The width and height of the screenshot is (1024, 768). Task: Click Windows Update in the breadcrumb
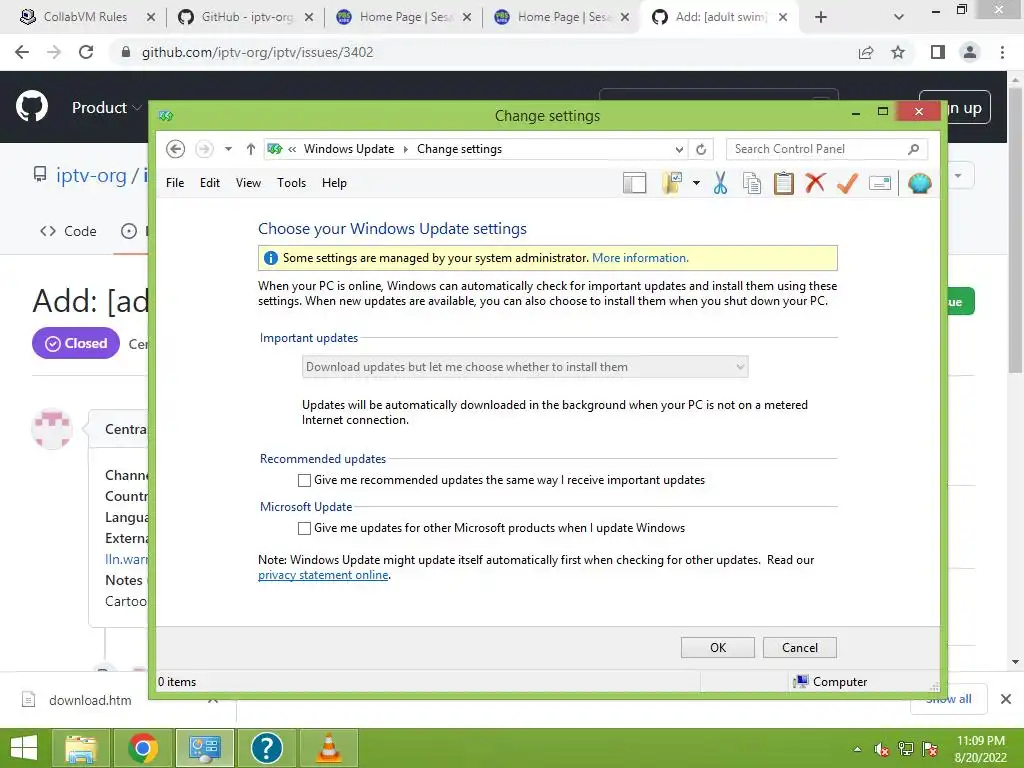click(x=349, y=149)
